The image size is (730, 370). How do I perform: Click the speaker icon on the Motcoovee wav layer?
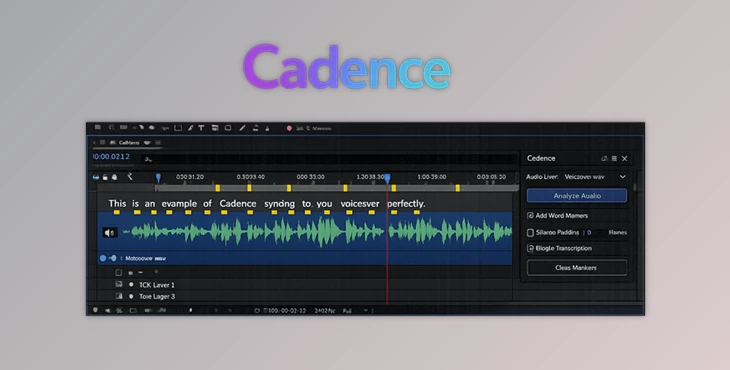pyautogui.click(x=113, y=258)
